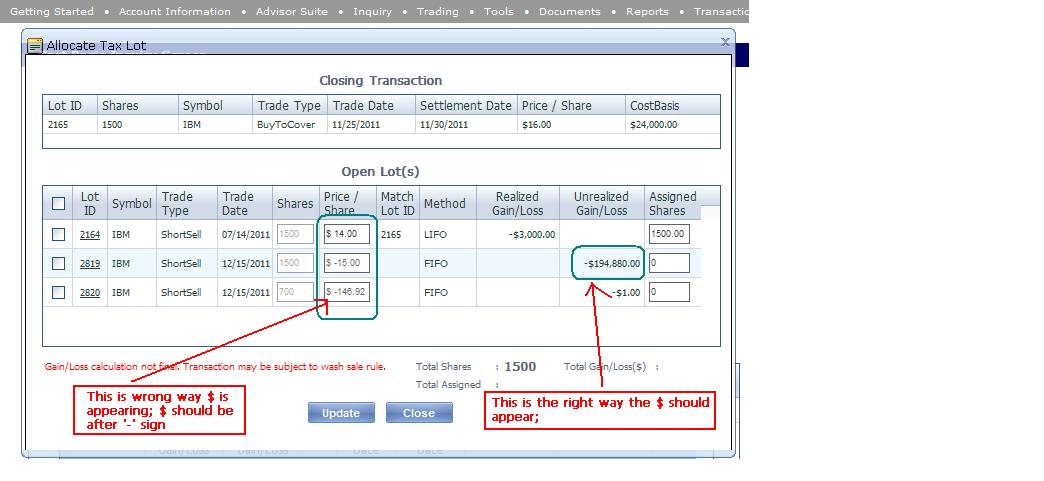Click assigned shares field for lot 2819
Screen dimensions: 1044x481
pyautogui.click(x=669, y=262)
